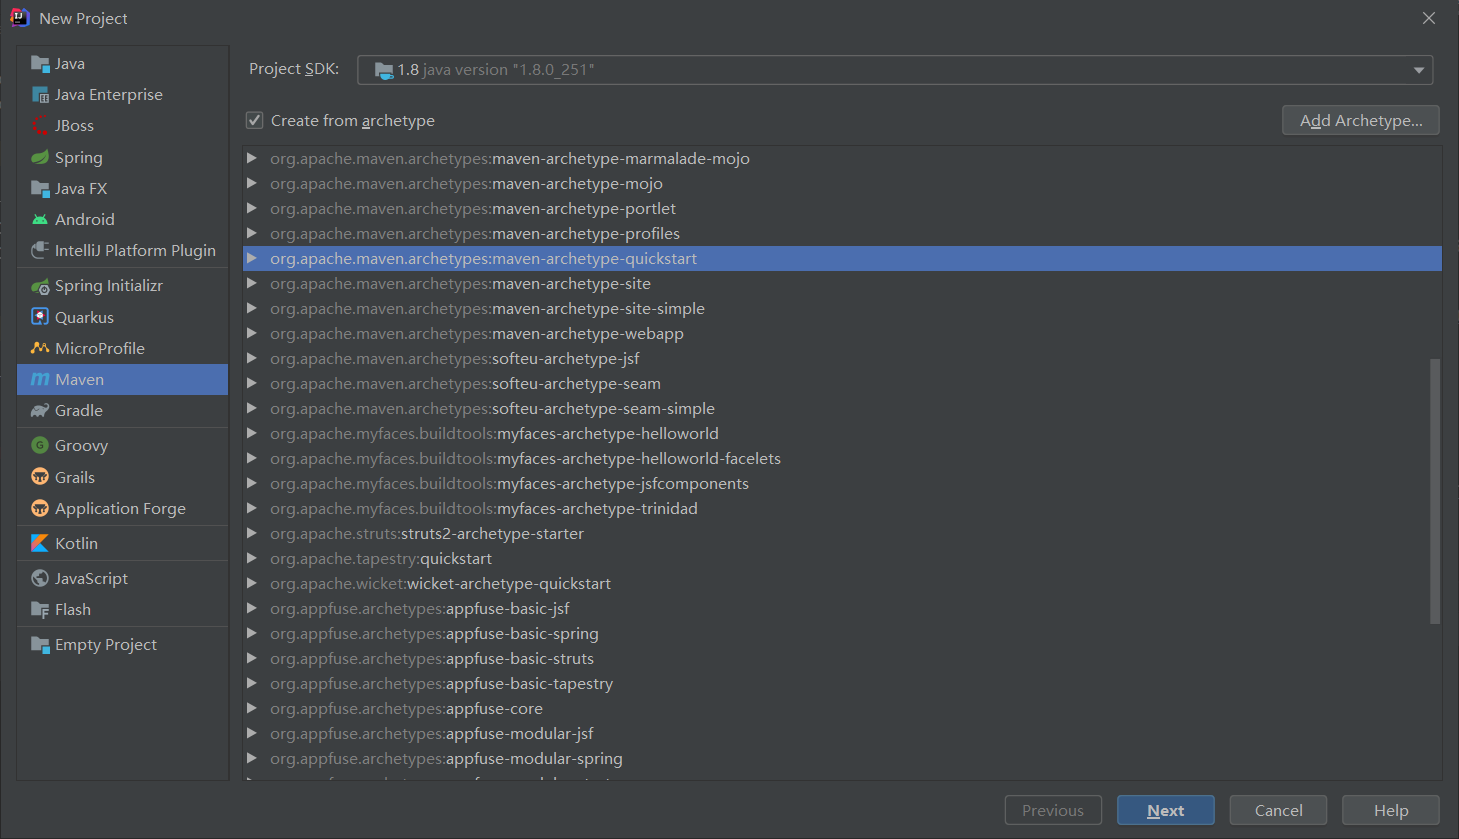The image size is (1459, 839).
Task: Select appfuse-basic-jsf row
Action: coord(842,608)
